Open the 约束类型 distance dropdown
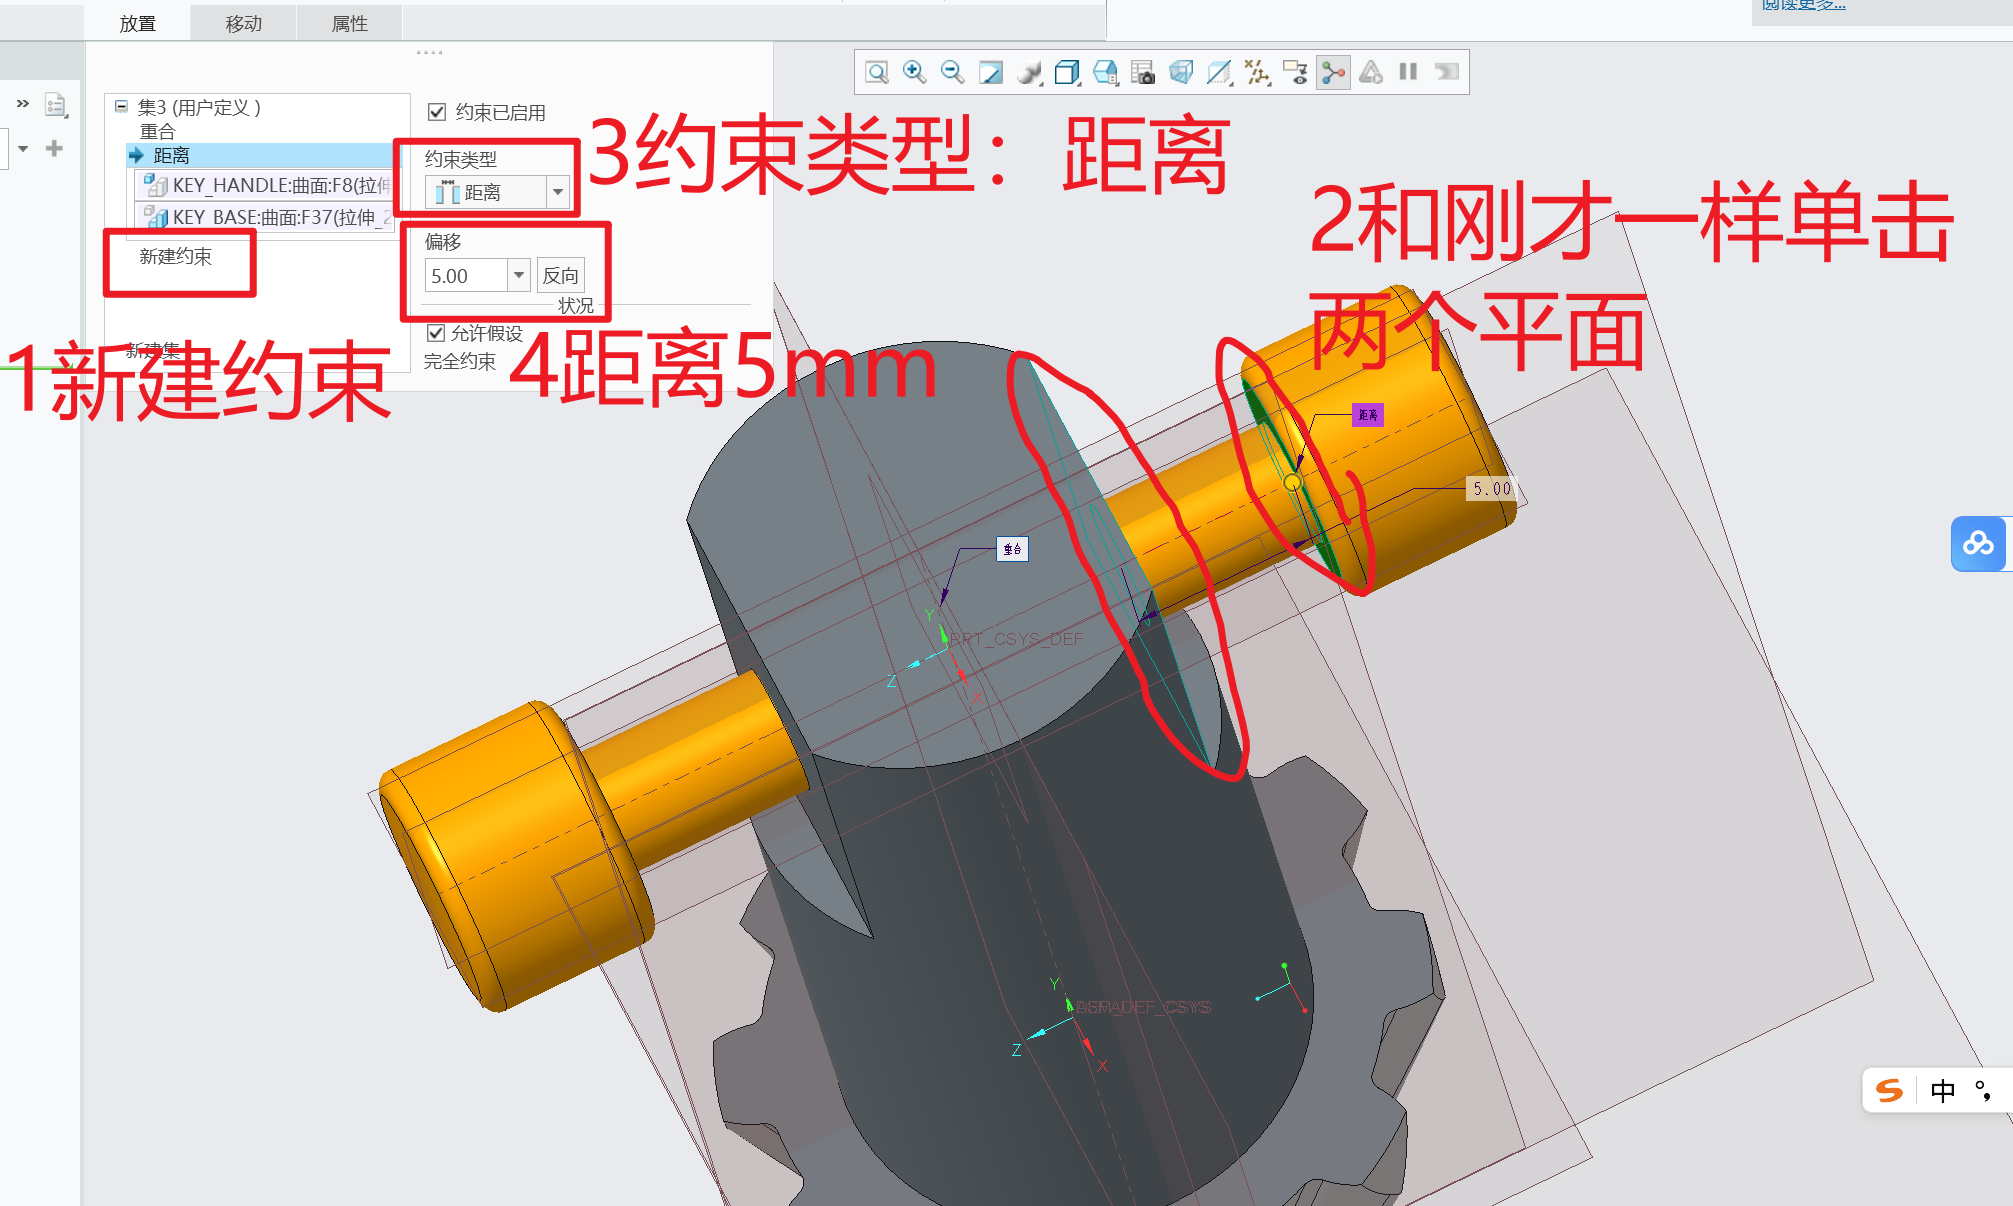Screen dimensions: 2013x1206 point(558,192)
